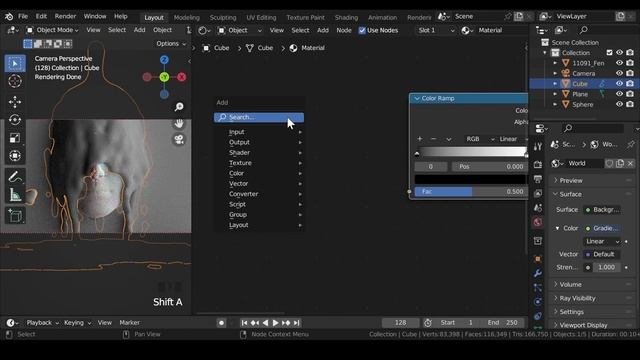Click the gizmo green Y axis
This screenshot has height=360, width=640.
pyautogui.click(x=164, y=77)
